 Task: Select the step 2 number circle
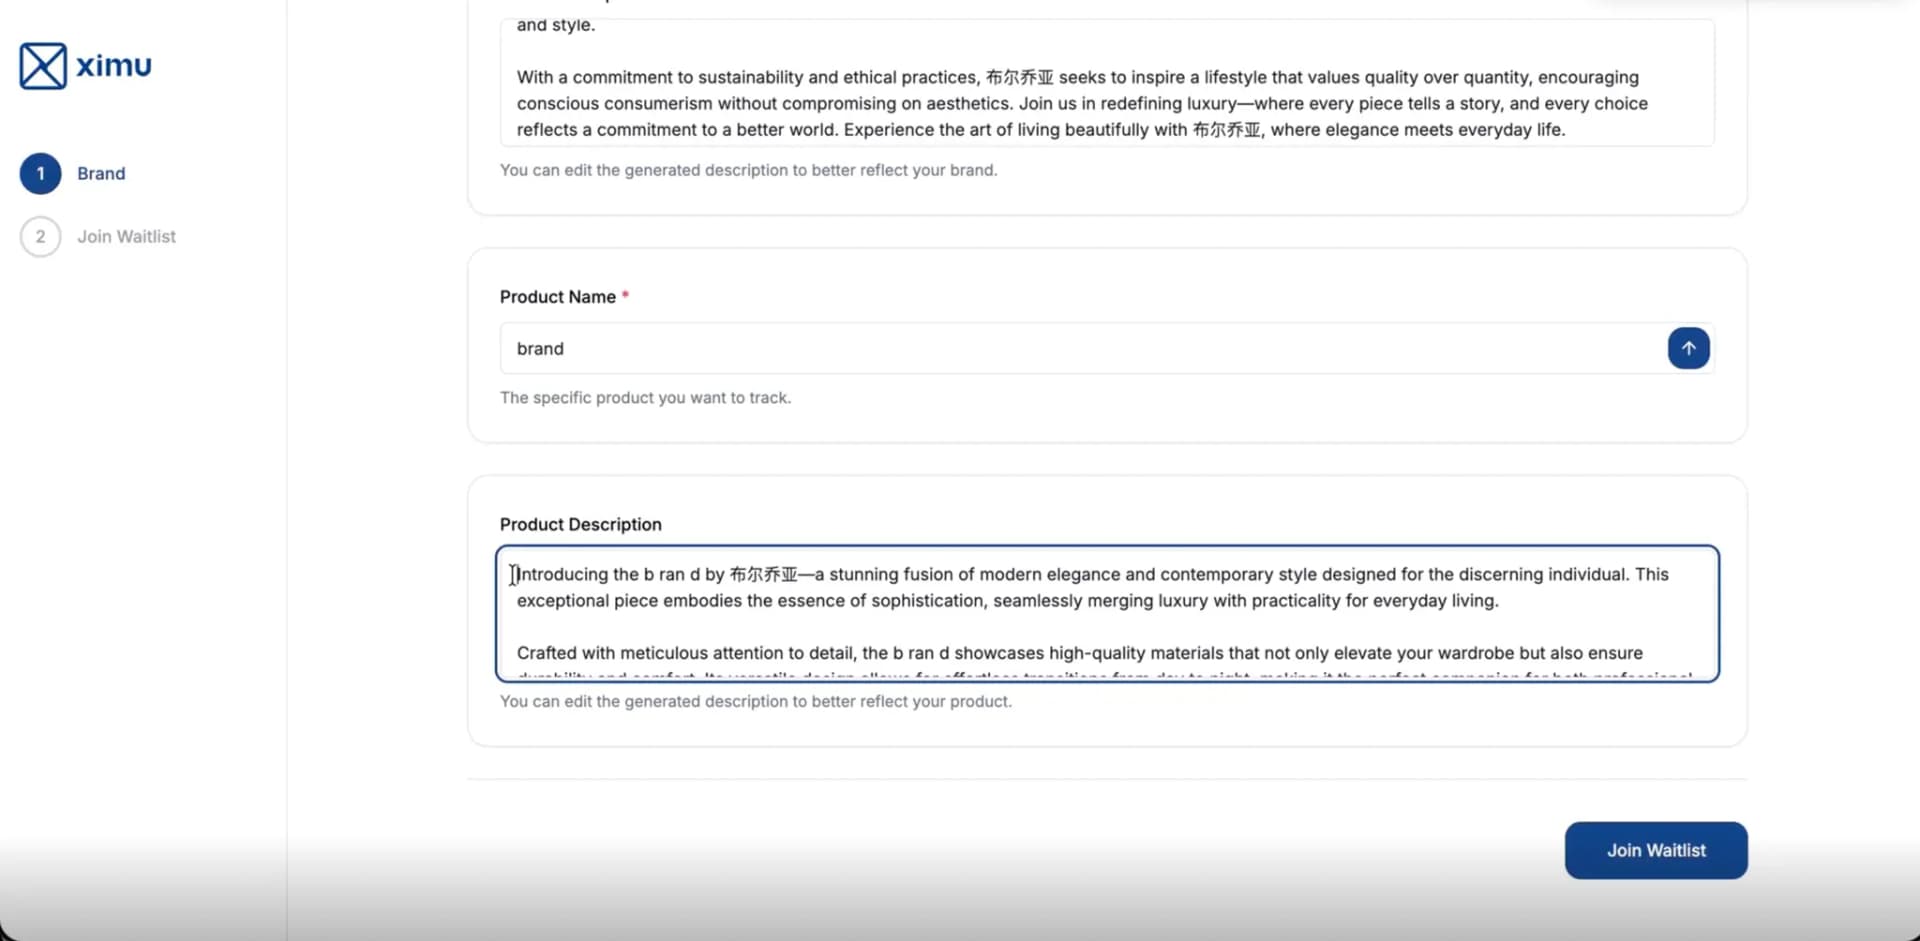point(41,237)
